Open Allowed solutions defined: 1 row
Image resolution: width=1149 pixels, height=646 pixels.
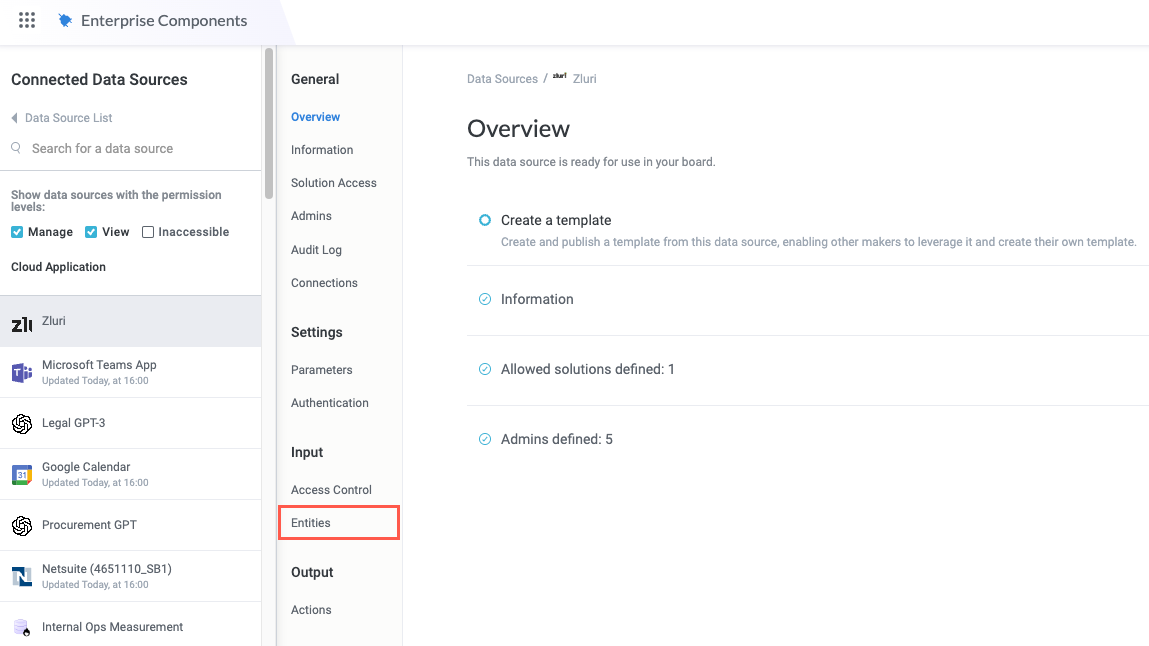587,369
